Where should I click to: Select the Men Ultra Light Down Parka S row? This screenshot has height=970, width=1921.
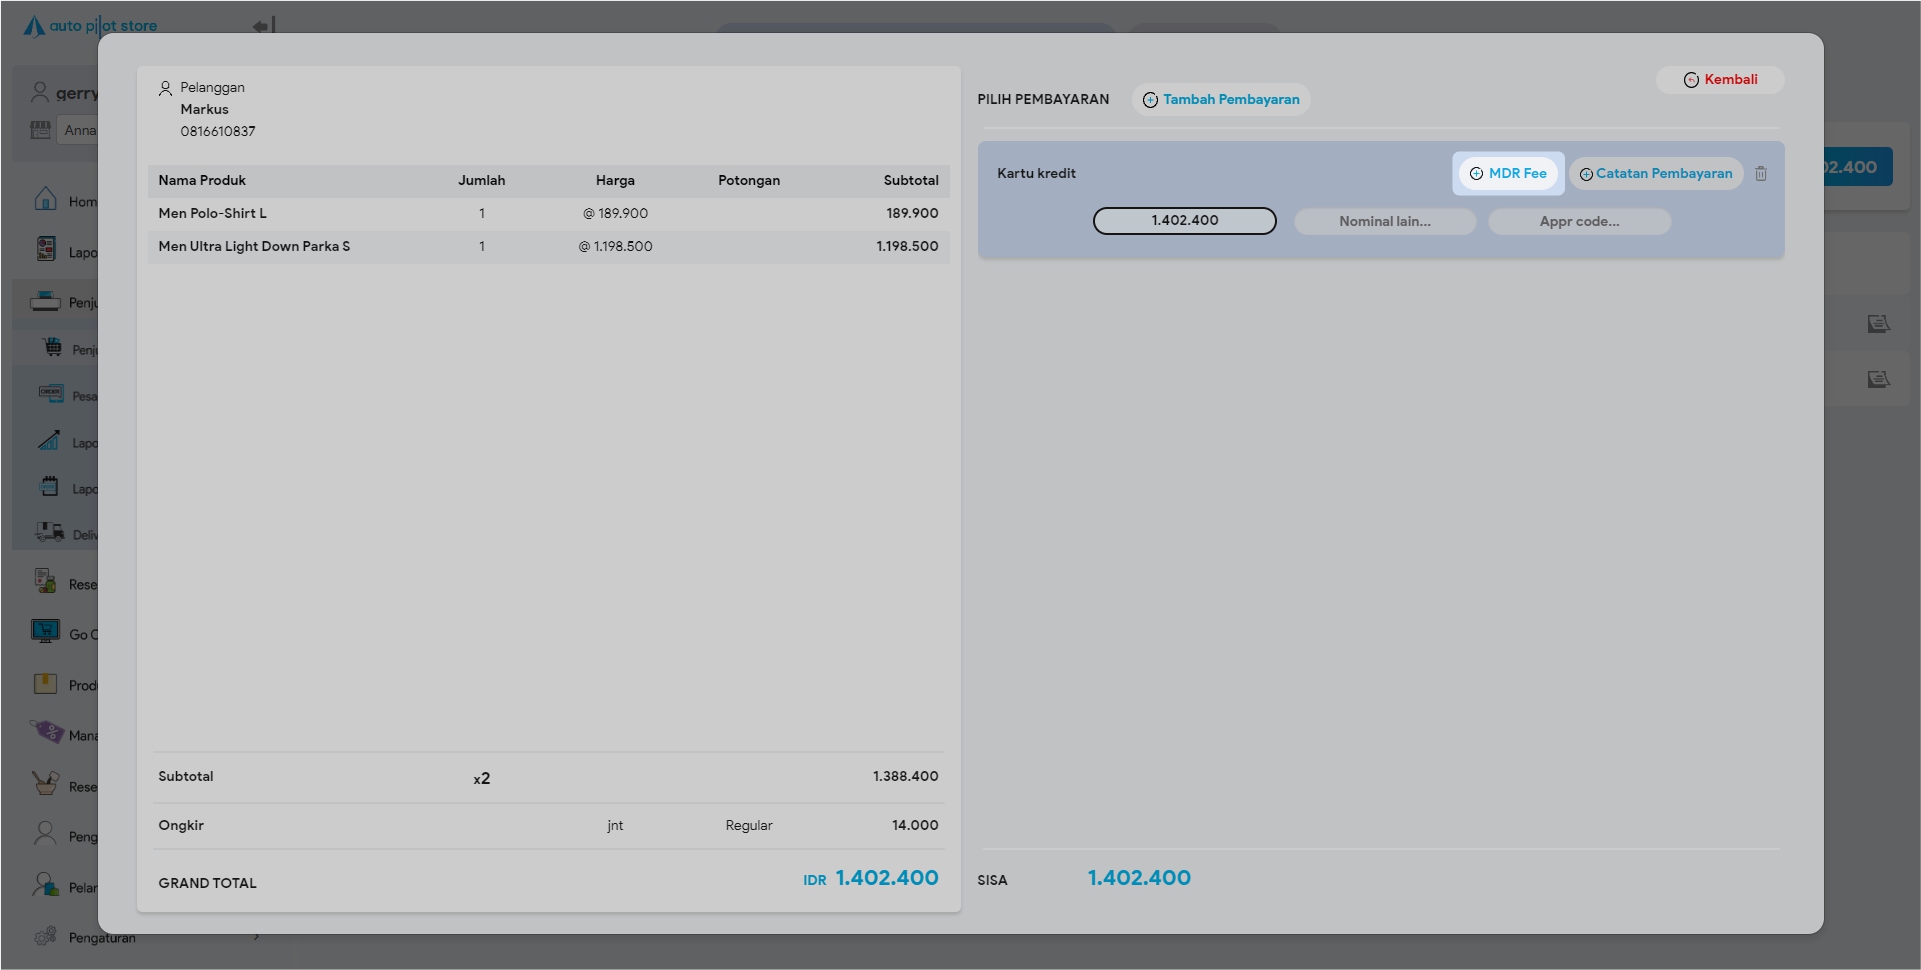point(547,247)
